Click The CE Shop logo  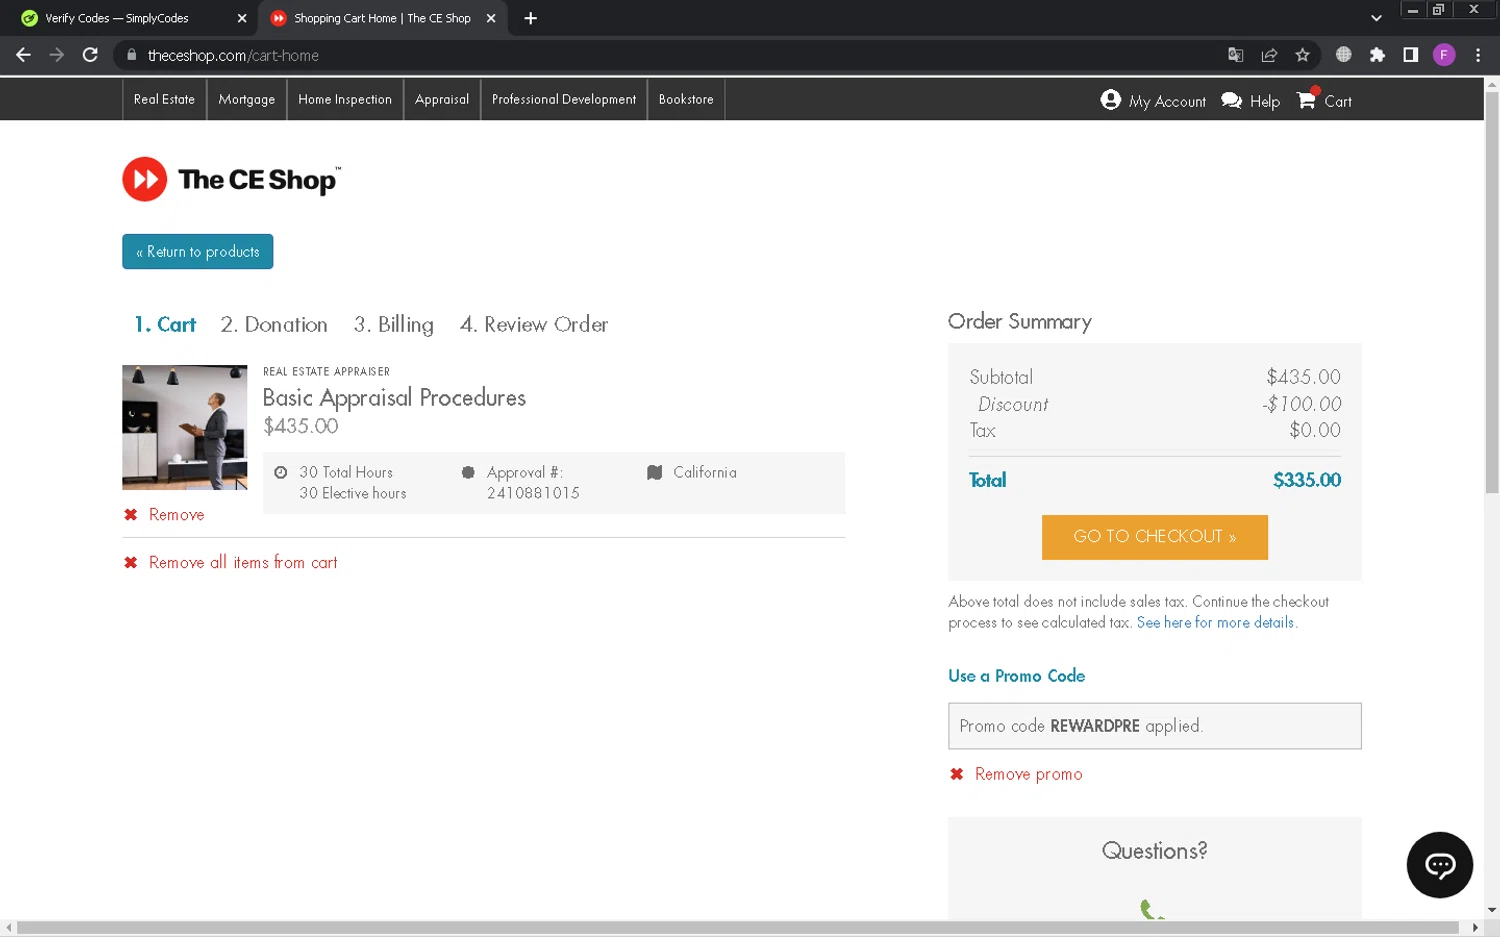[231, 179]
